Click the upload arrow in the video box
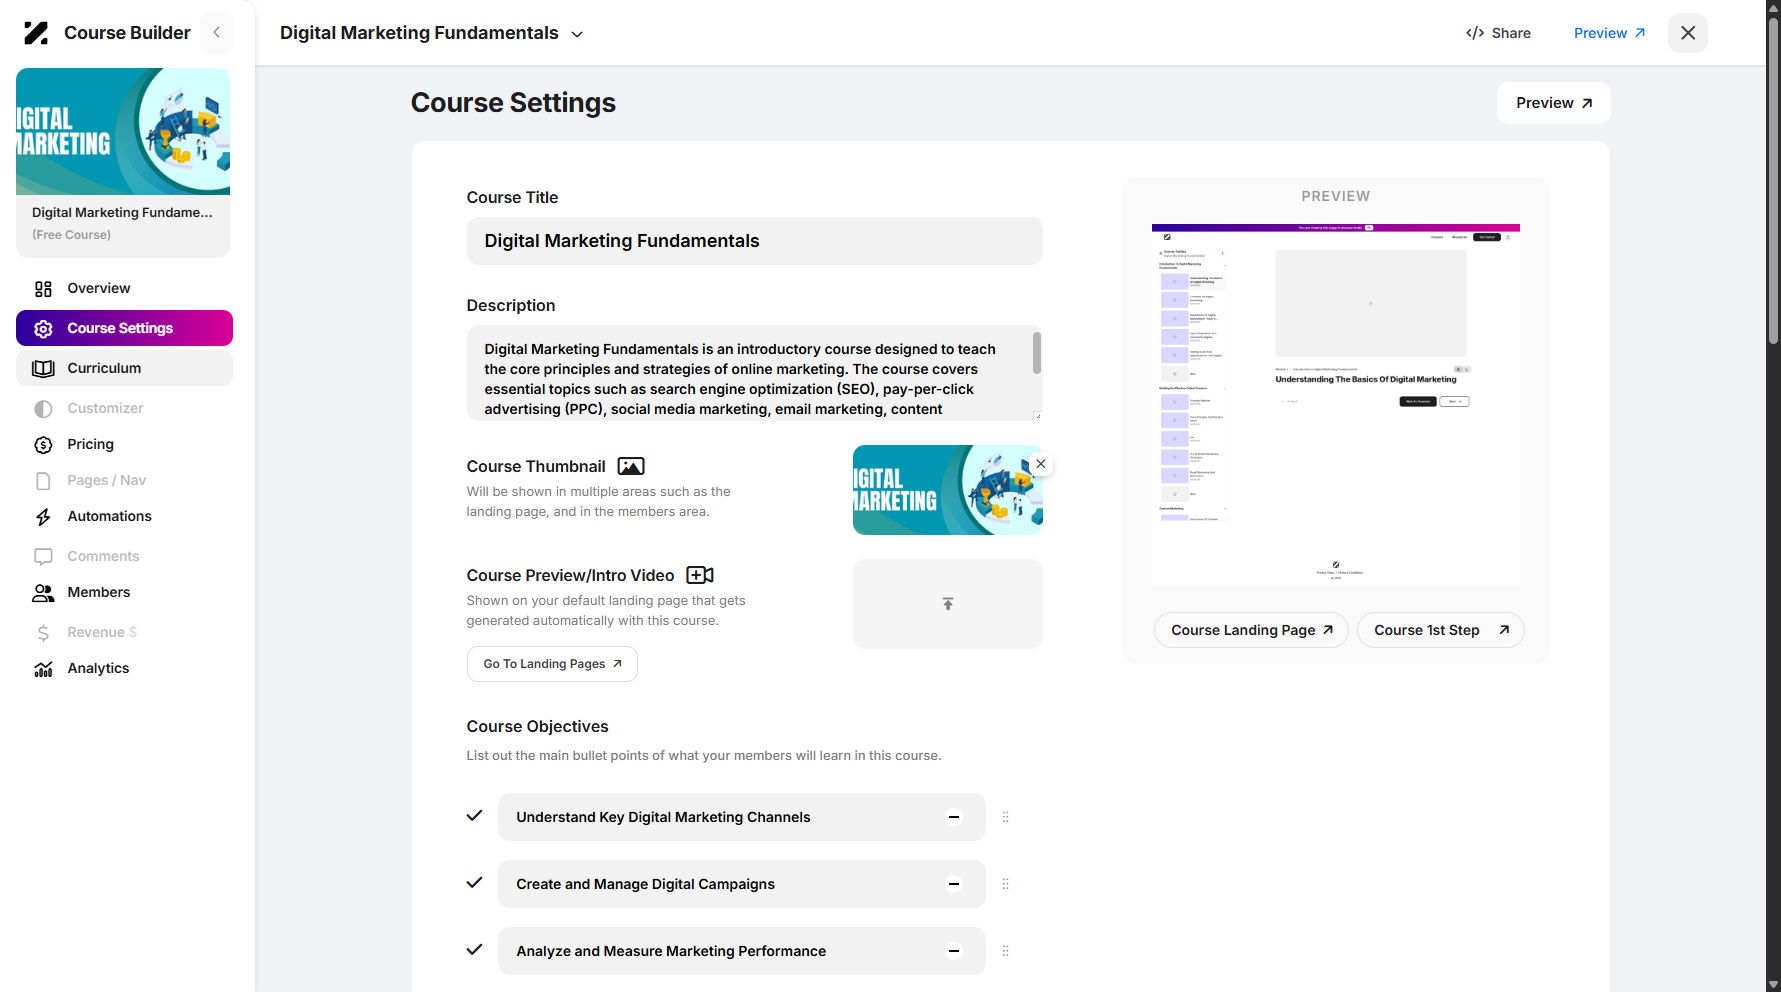Screen dimensions: 1781x992 [948, 604]
